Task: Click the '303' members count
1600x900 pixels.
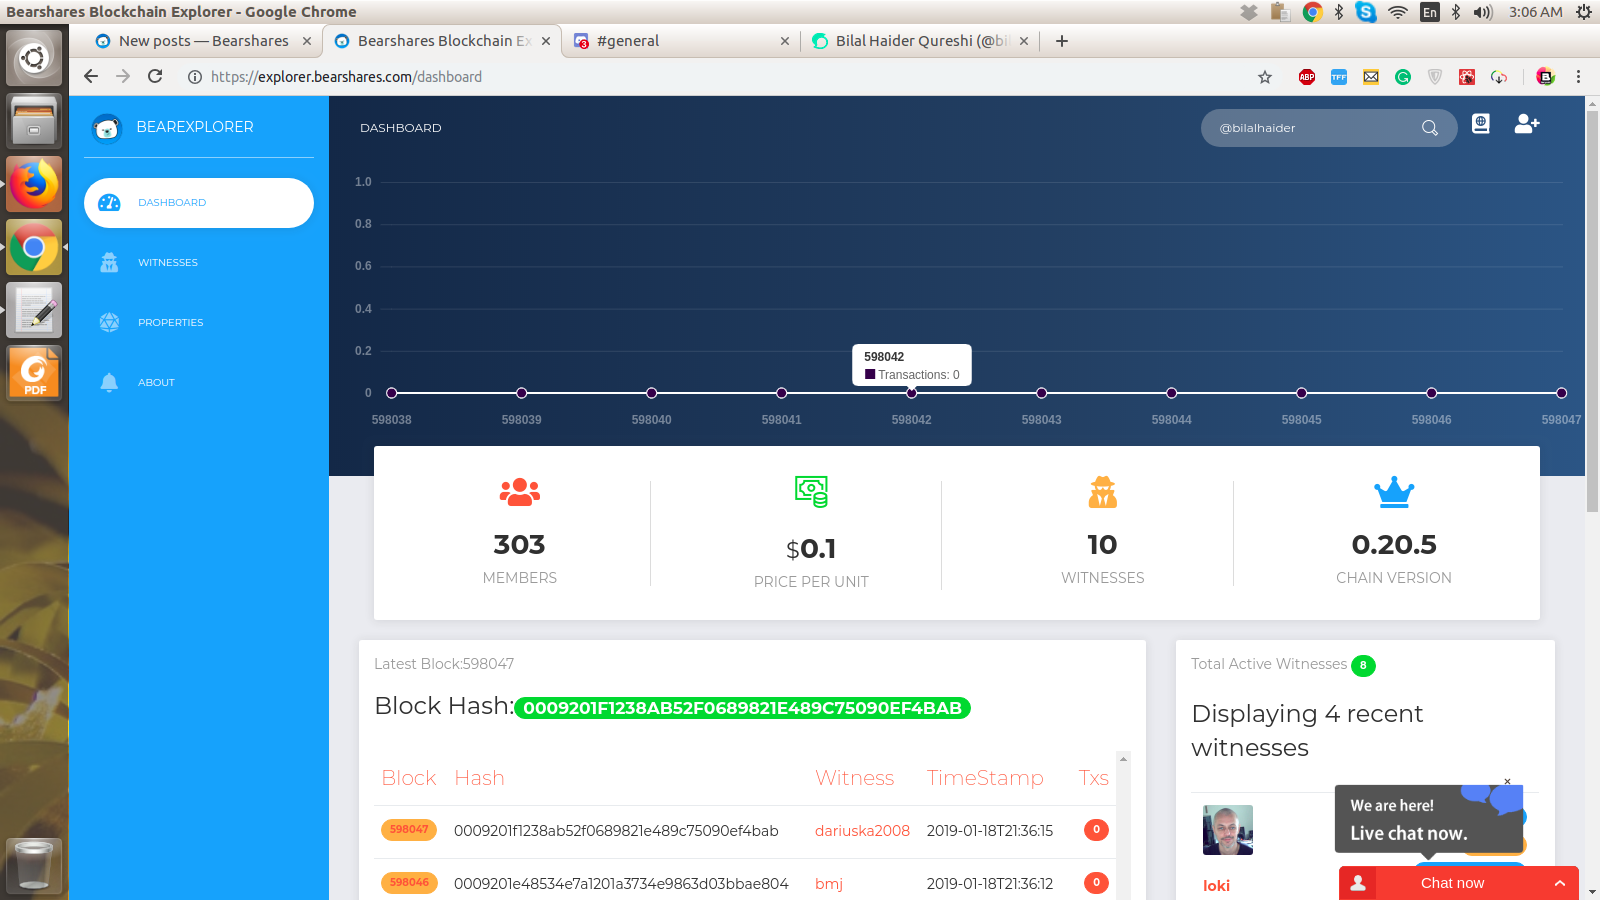Action: click(x=519, y=545)
